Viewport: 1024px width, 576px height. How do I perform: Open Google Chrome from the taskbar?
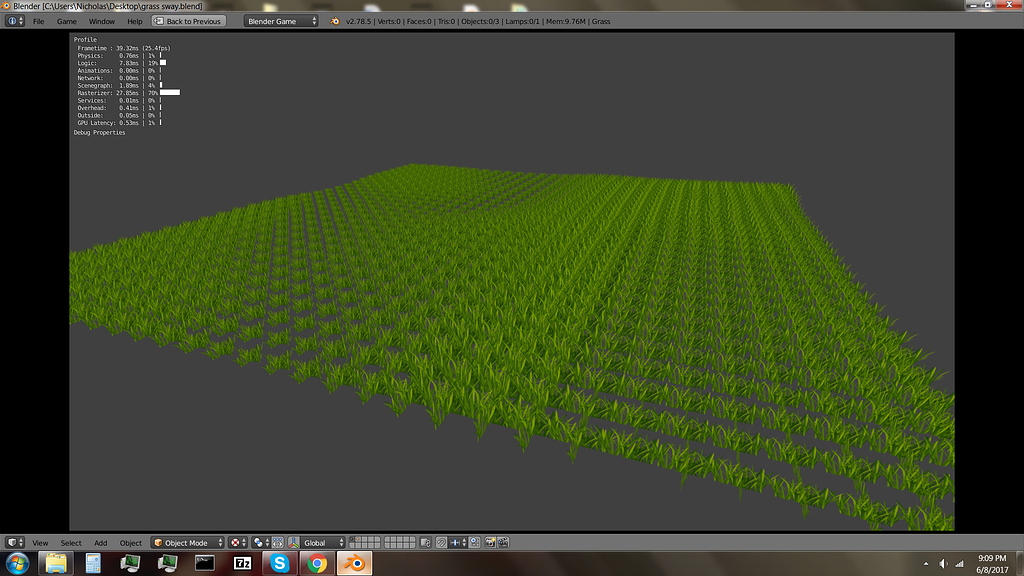point(317,563)
